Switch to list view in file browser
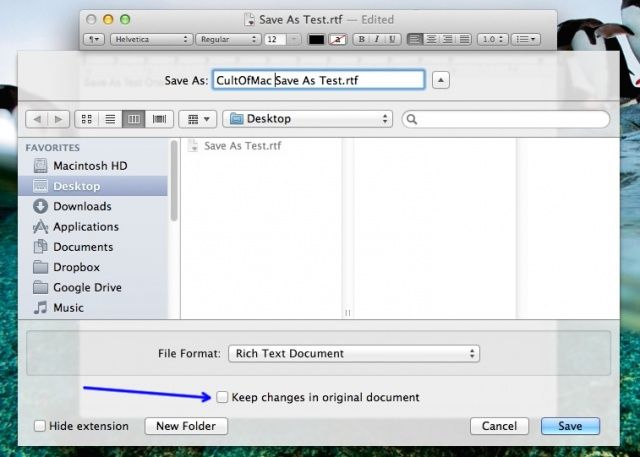Image resolution: width=640 pixels, height=457 pixels. [110, 119]
